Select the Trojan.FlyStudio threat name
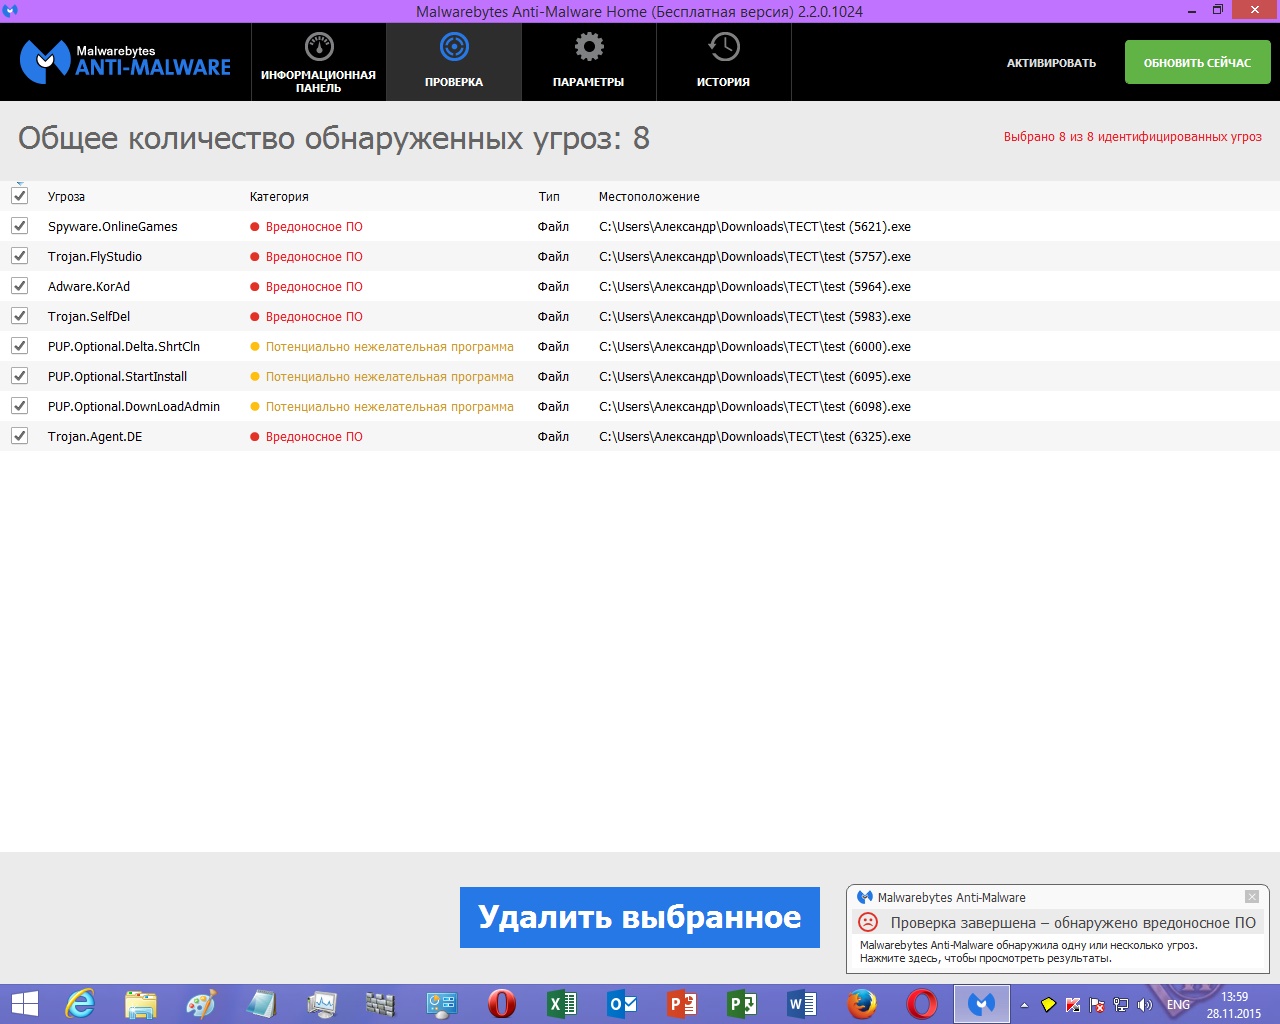This screenshot has width=1280, height=1024. tap(95, 257)
